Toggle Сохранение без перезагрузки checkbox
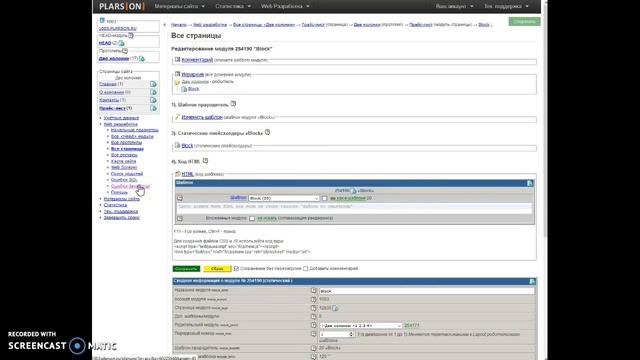Viewport: 640px width, 360px height. point(236,269)
